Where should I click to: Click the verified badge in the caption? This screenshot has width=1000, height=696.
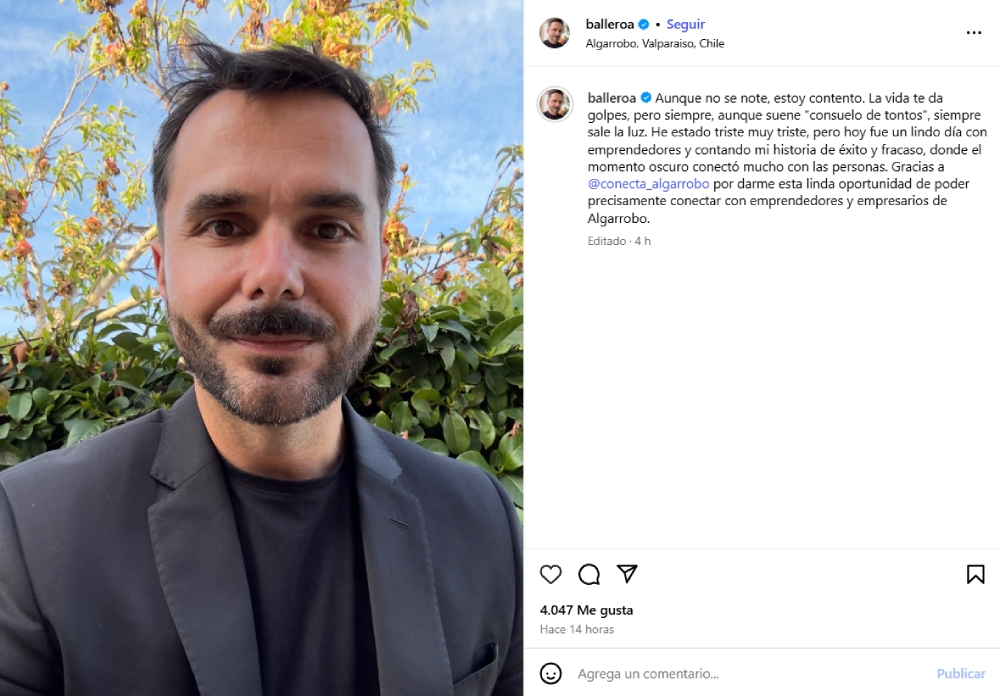pyautogui.click(x=645, y=98)
